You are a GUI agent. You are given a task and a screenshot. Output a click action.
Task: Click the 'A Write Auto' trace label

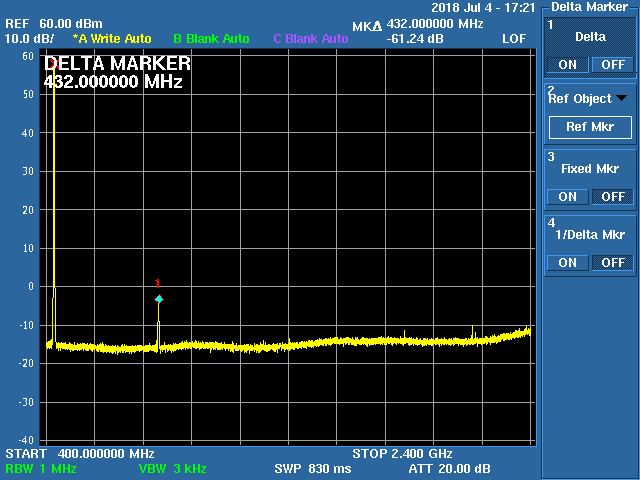(x=112, y=39)
